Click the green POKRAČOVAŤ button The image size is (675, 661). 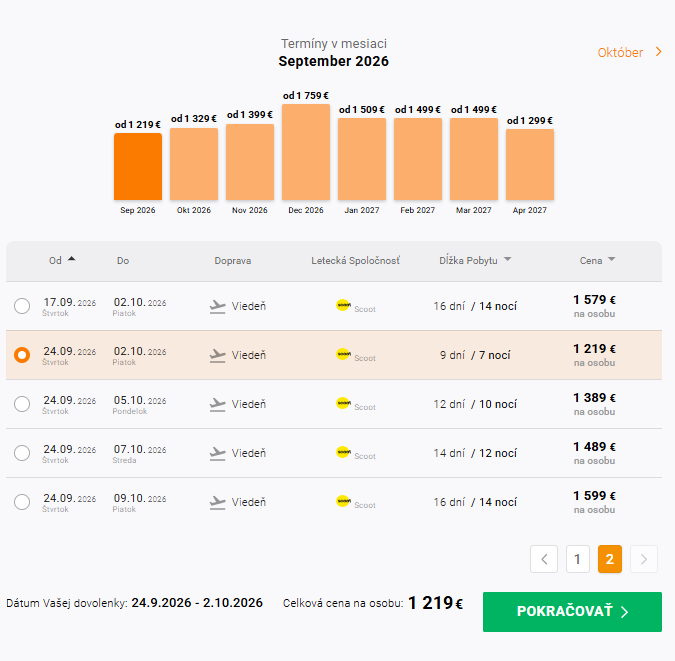click(x=572, y=612)
